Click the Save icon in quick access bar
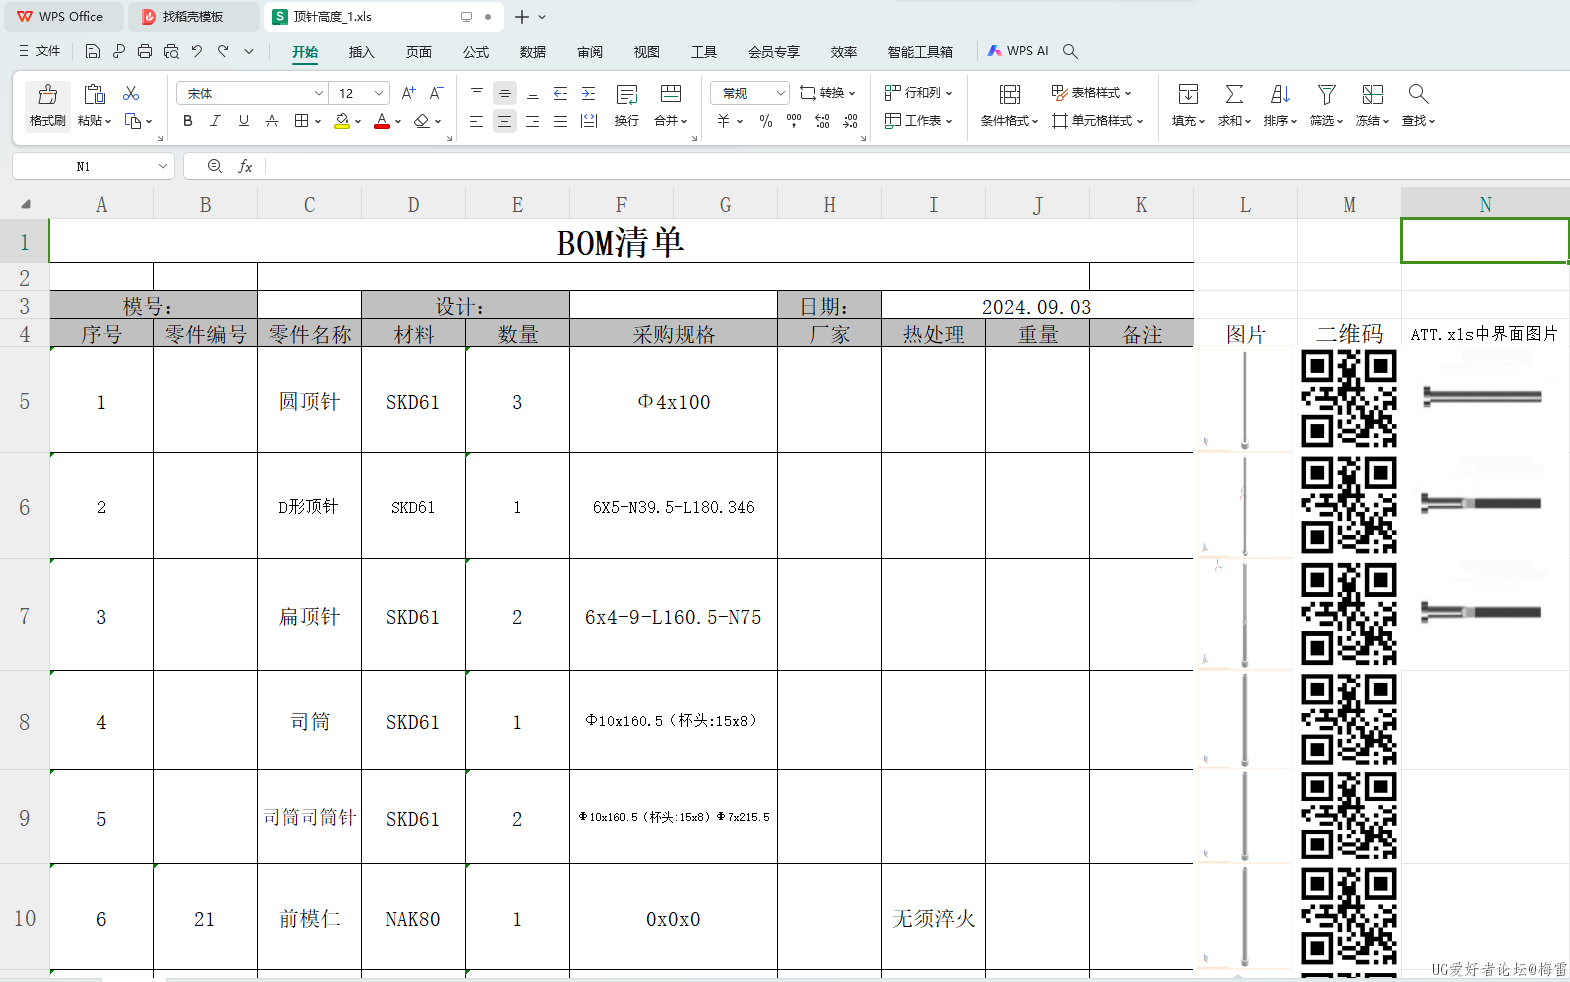The image size is (1570, 982). [93, 51]
